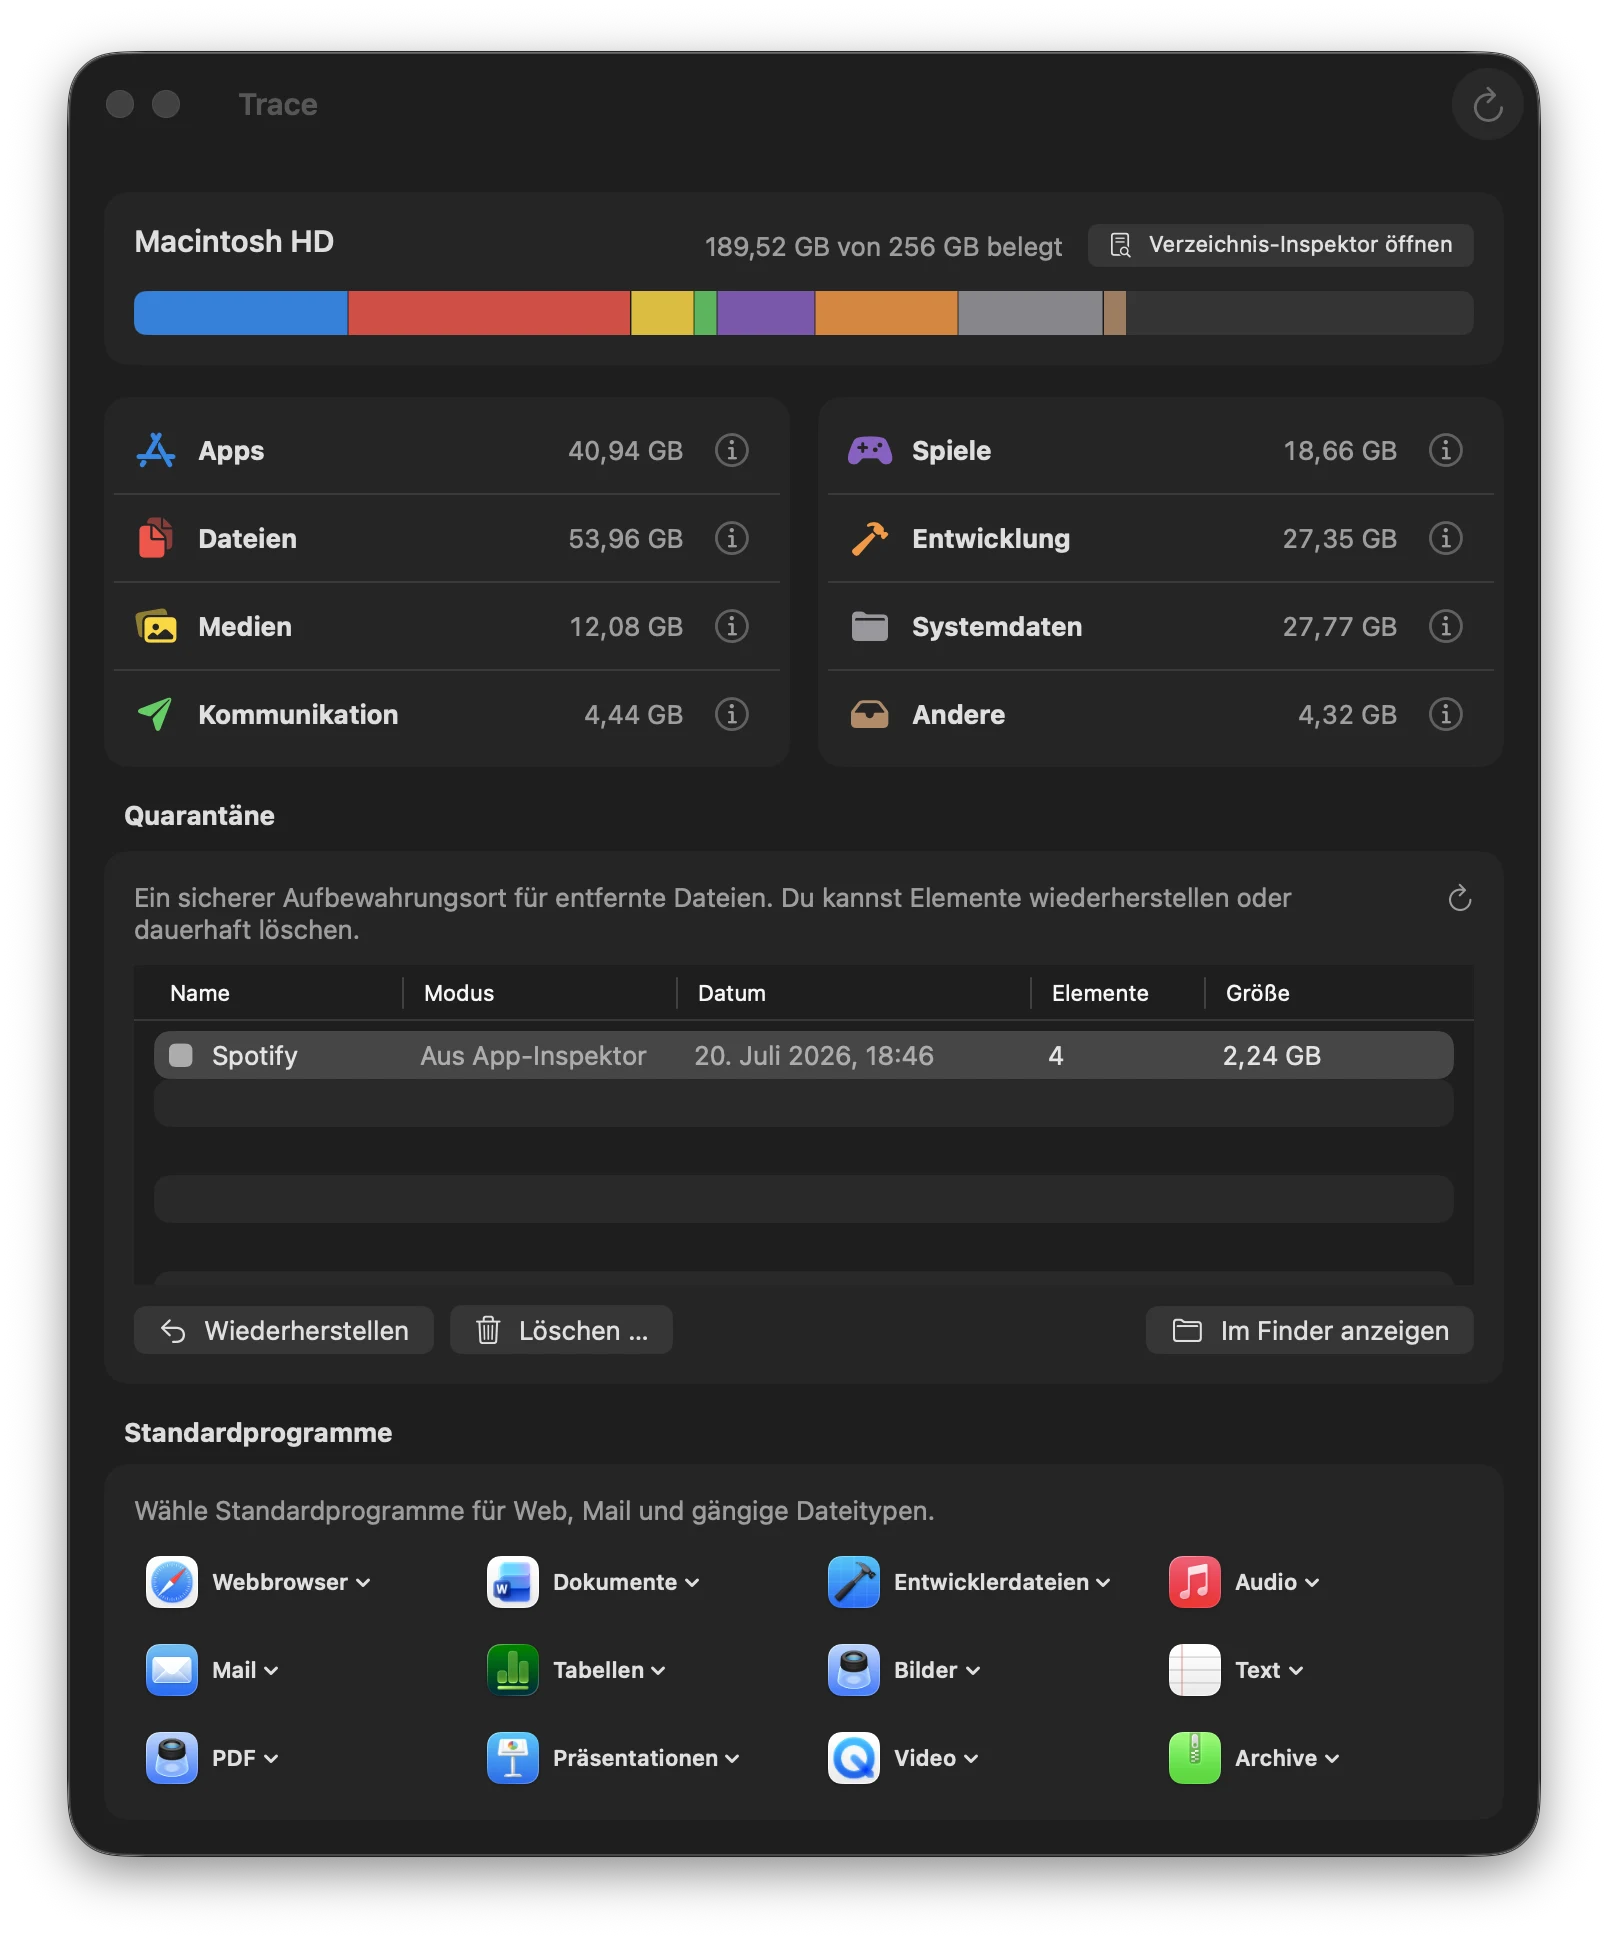Click Verzeichnis-Inspektor öffnen button
This screenshot has width=1608, height=1940.
[1280, 245]
